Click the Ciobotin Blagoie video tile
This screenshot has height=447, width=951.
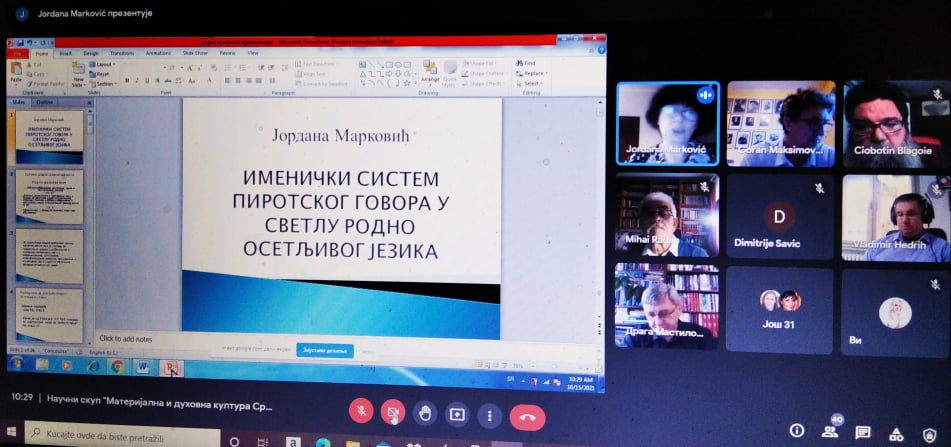[895, 122]
